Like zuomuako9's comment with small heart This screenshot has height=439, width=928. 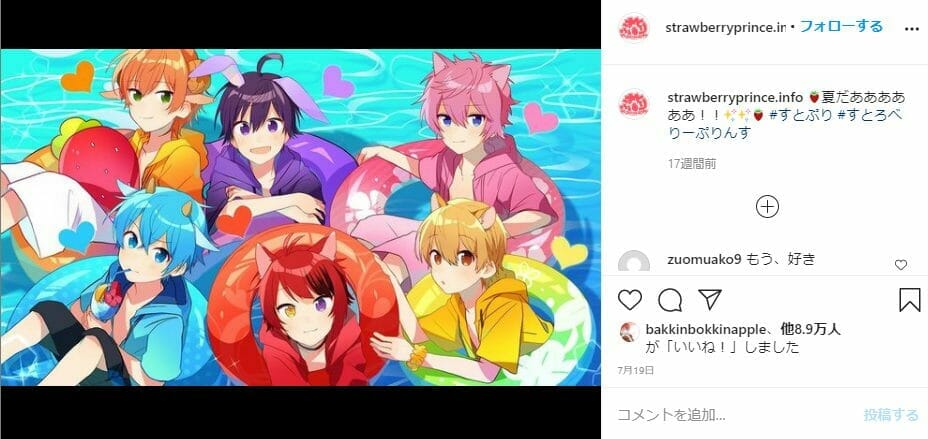pos(901,265)
